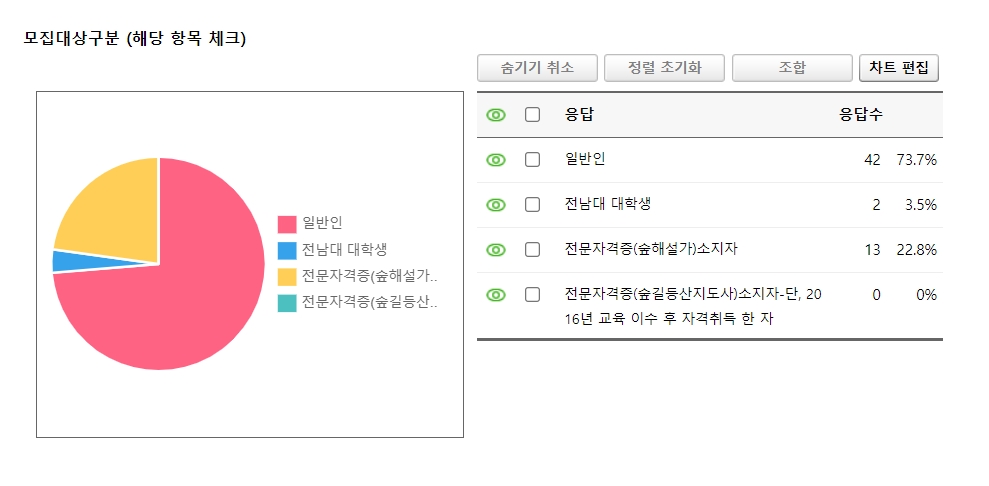989x486 pixels.
Task: Click eye icon for 전문자격증(숲해설가)소지자 row
Action: point(496,250)
